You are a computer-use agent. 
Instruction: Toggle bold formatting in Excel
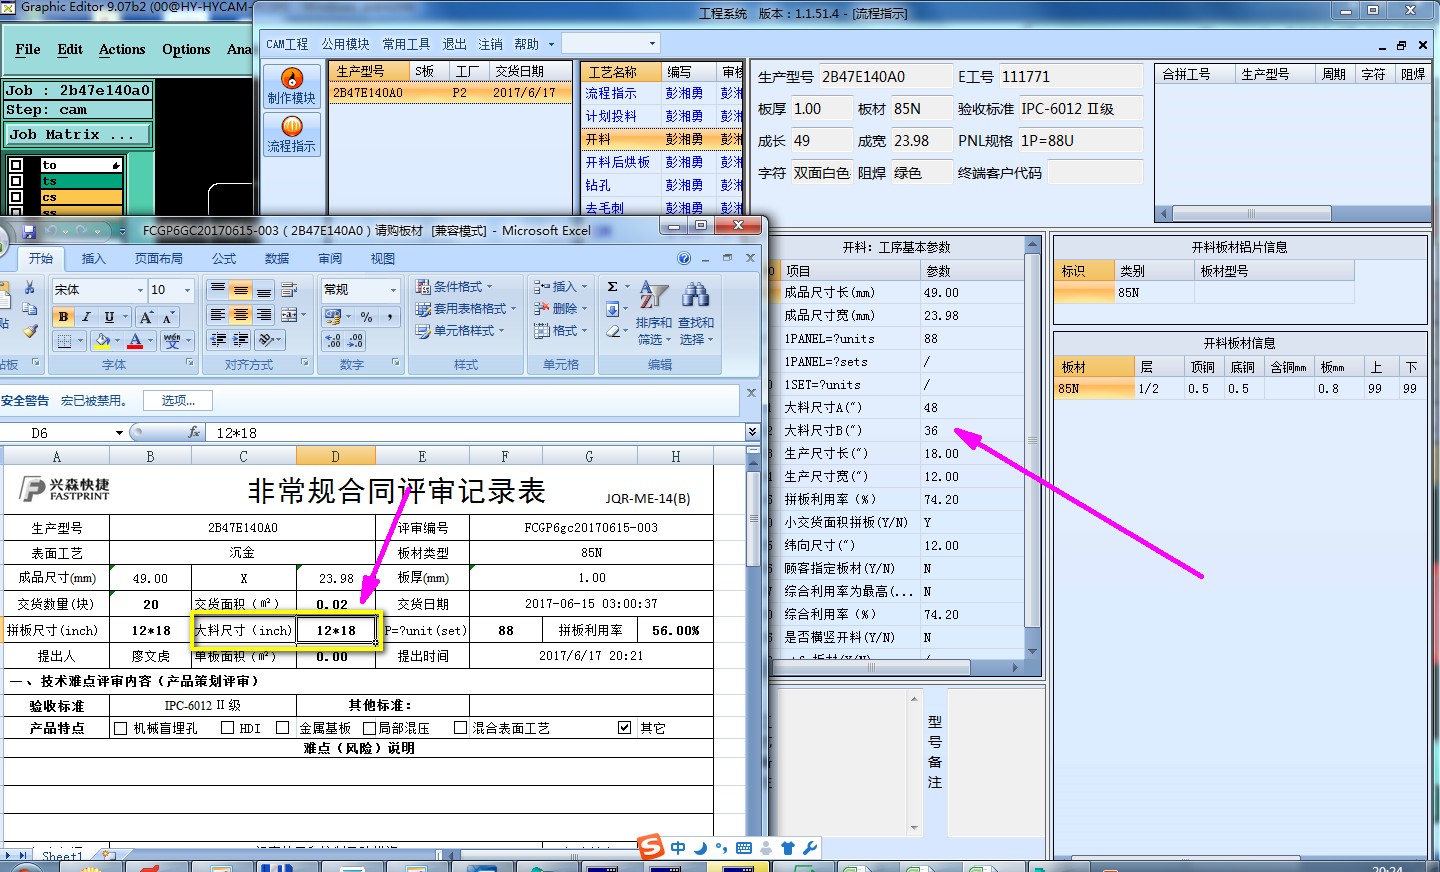click(64, 317)
